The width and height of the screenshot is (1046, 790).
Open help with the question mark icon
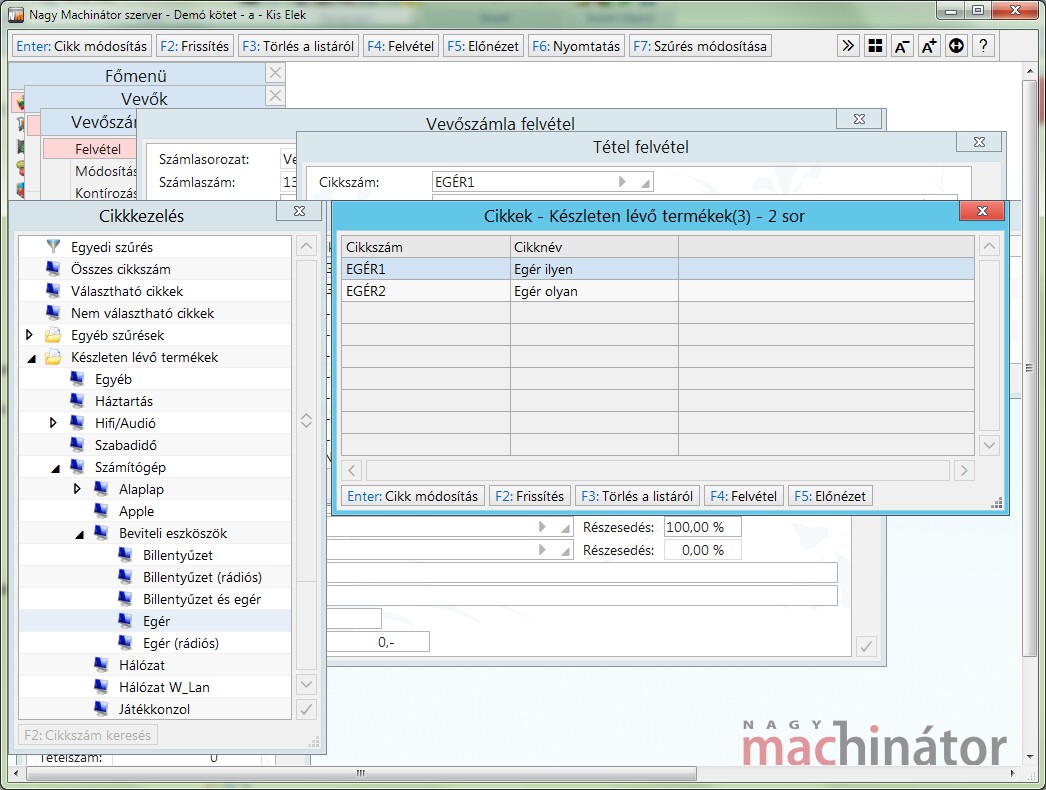[984, 46]
